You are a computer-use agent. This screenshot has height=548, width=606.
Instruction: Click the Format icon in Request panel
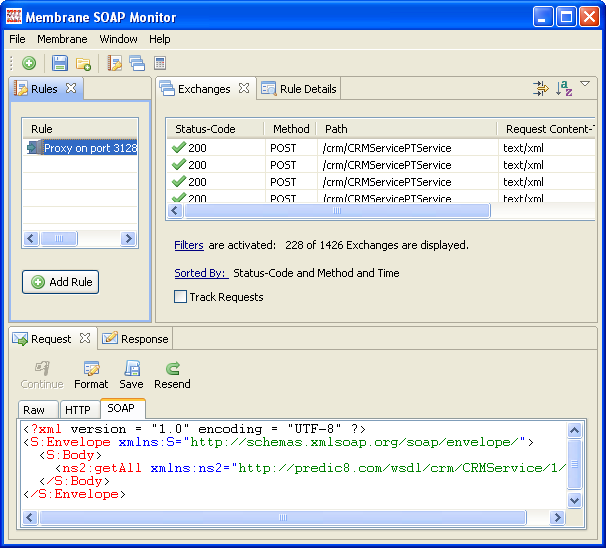(x=91, y=368)
